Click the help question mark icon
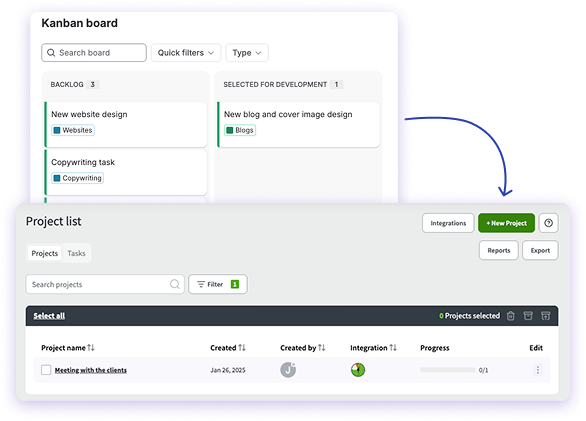 point(548,223)
